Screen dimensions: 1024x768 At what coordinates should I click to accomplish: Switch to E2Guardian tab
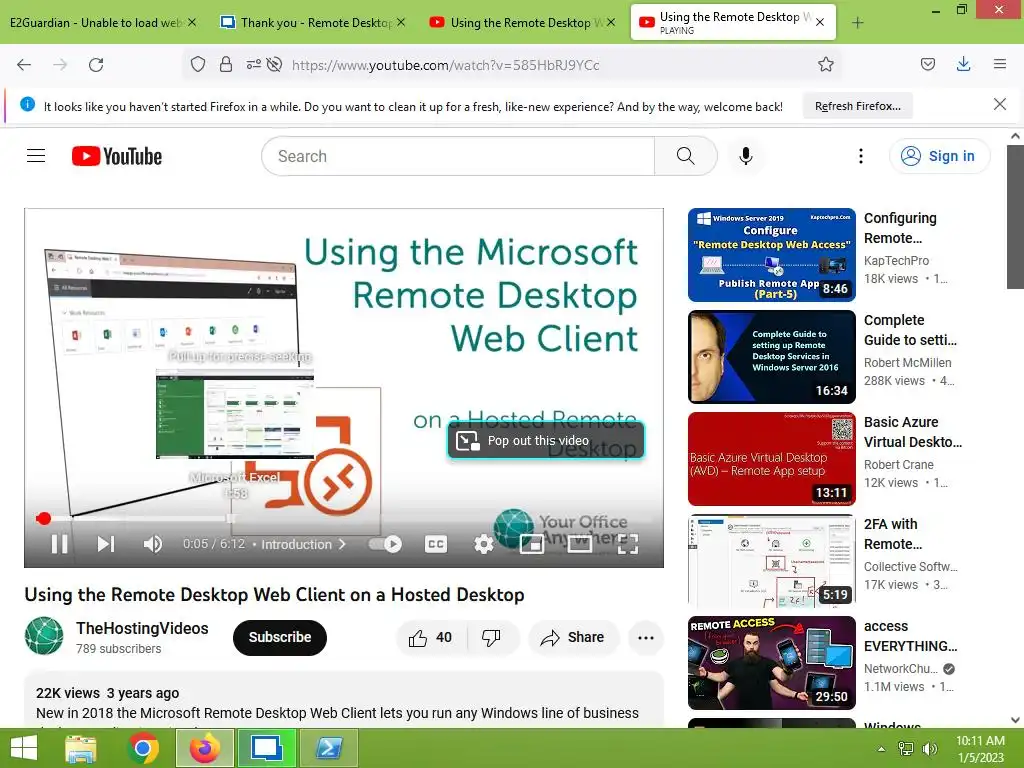coord(95,23)
